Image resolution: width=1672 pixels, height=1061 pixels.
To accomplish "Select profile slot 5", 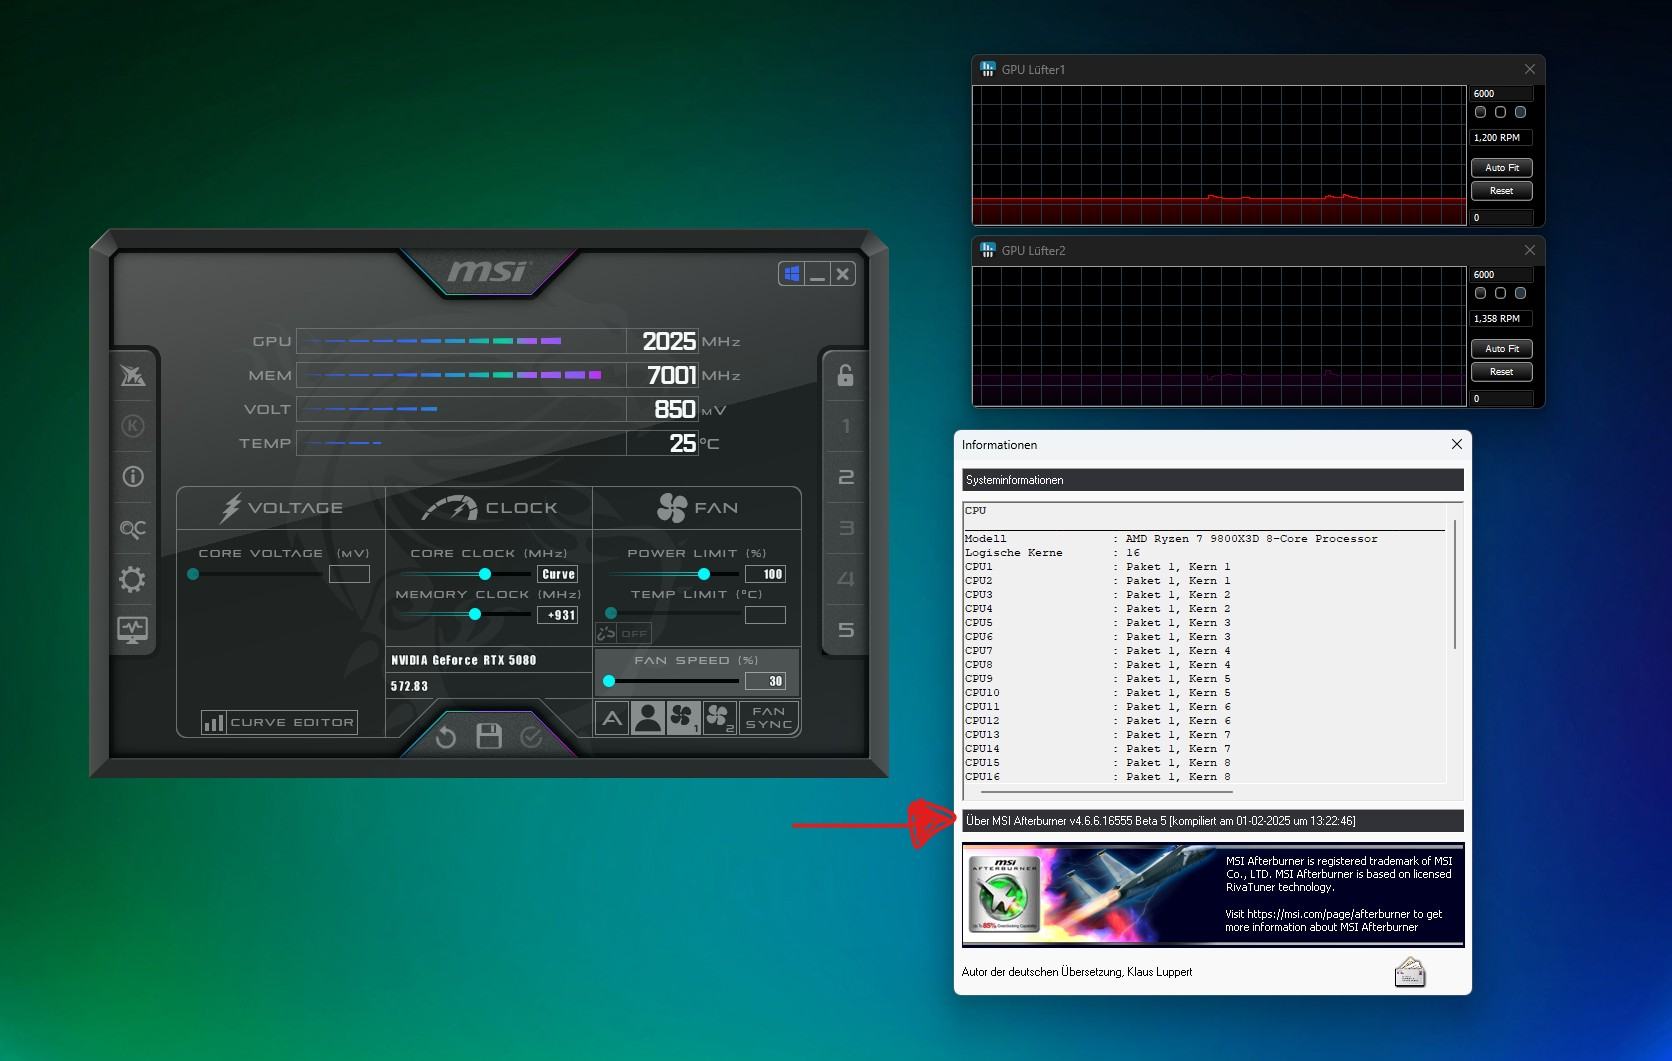I will 846,631.
